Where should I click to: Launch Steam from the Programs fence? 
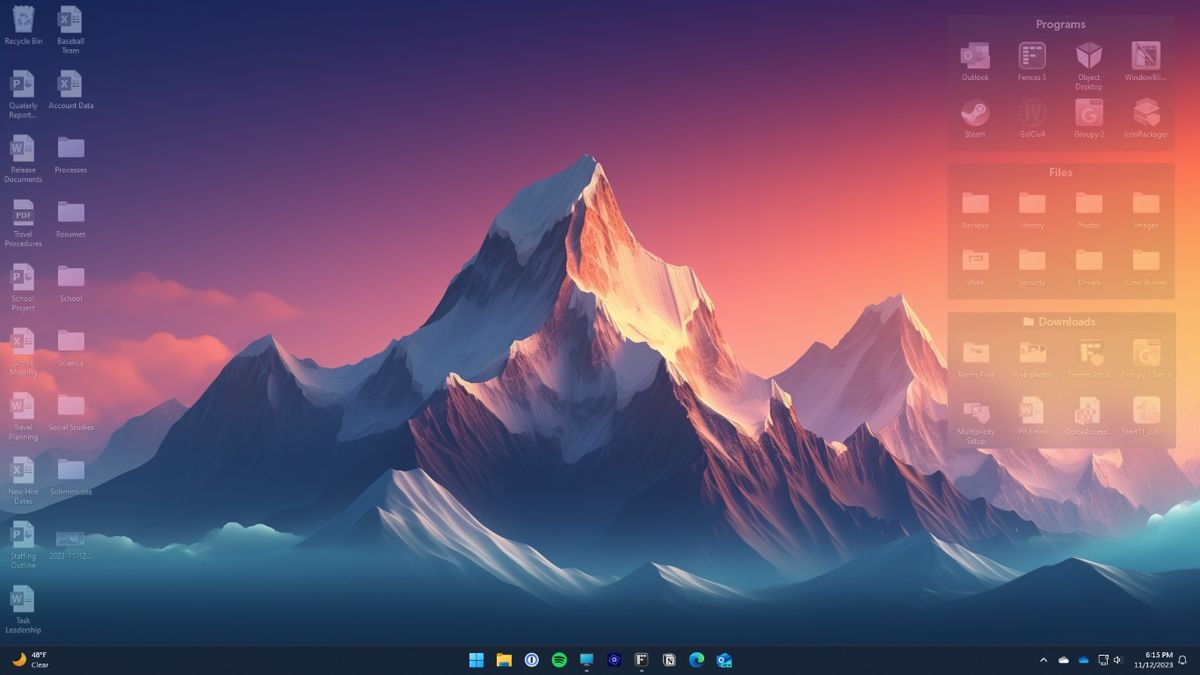pyautogui.click(x=975, y=118)
